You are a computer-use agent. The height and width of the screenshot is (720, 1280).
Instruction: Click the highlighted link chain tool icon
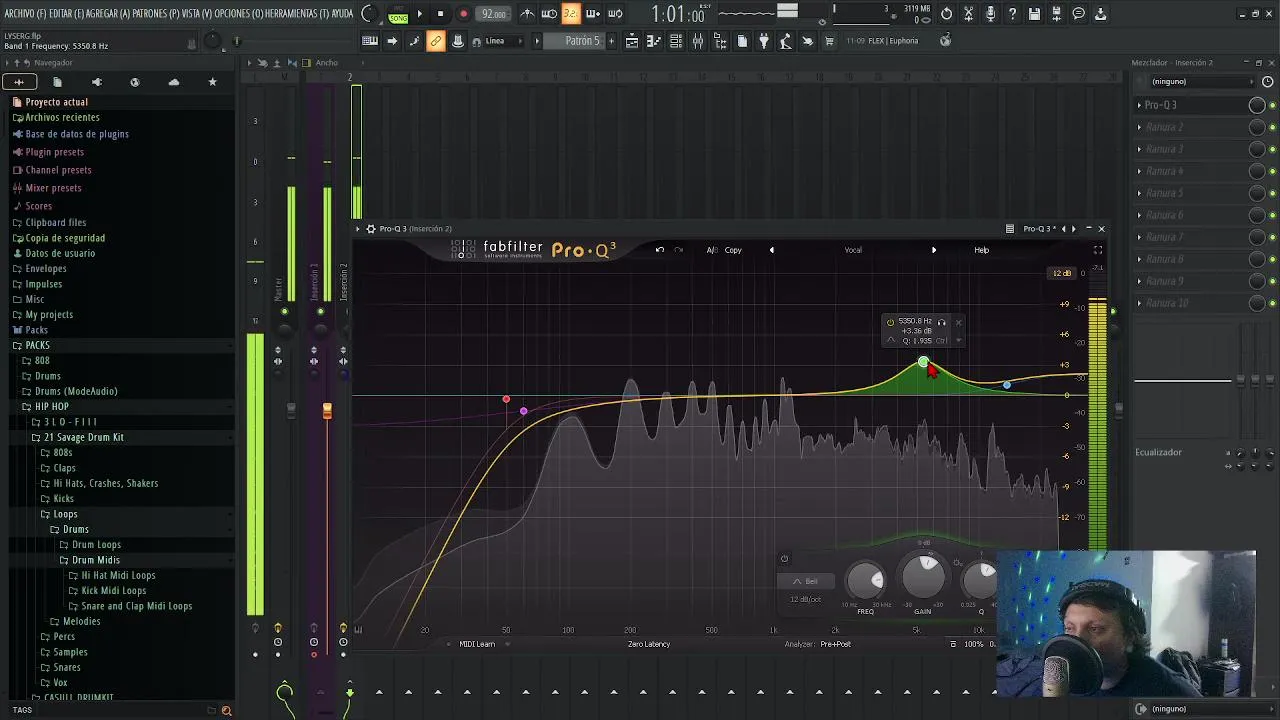click(436, 41)
